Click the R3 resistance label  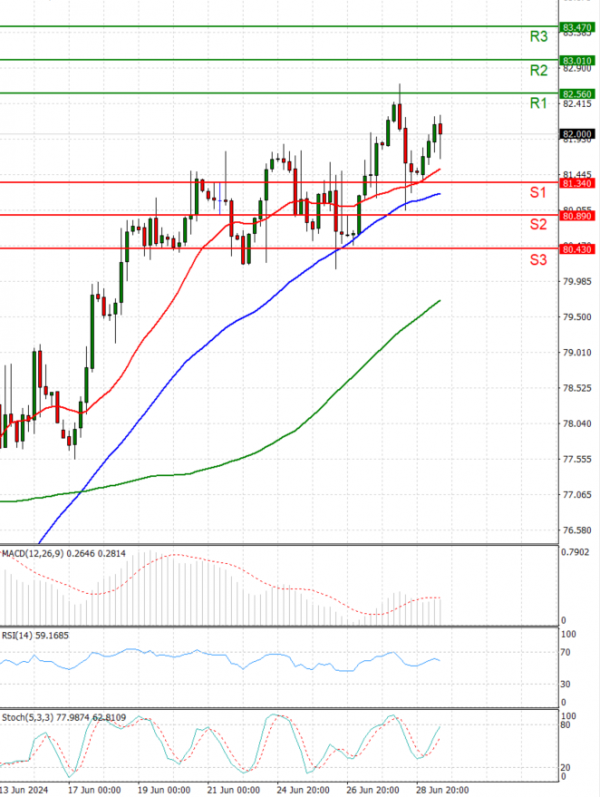point(538,37)
